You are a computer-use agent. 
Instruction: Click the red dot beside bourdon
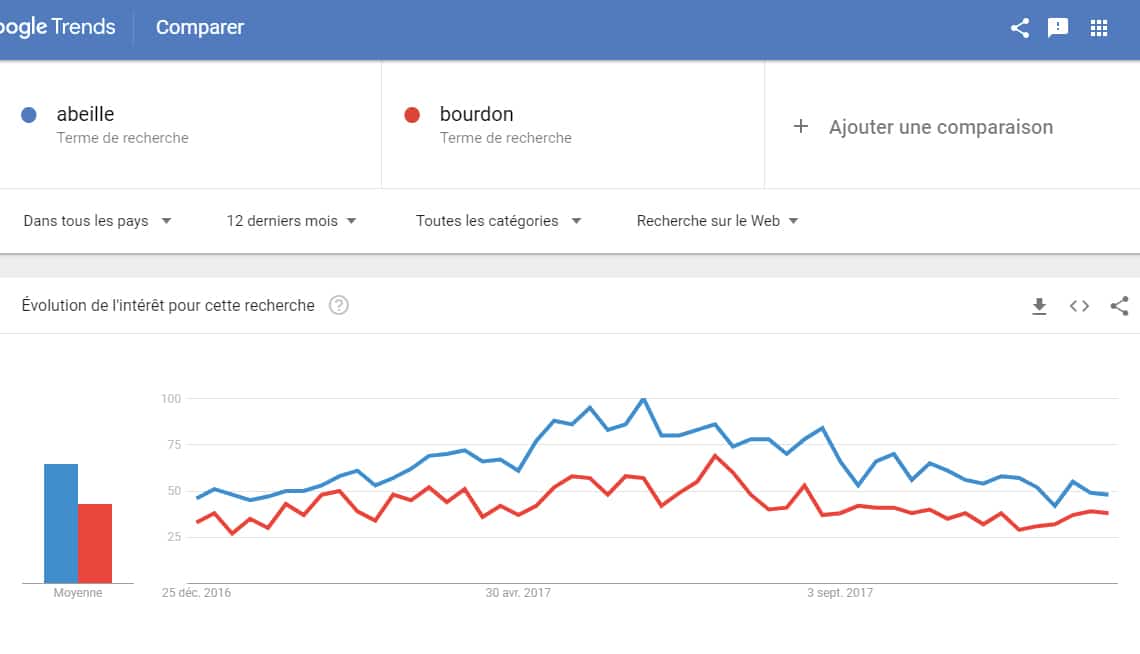pos(411,115)
